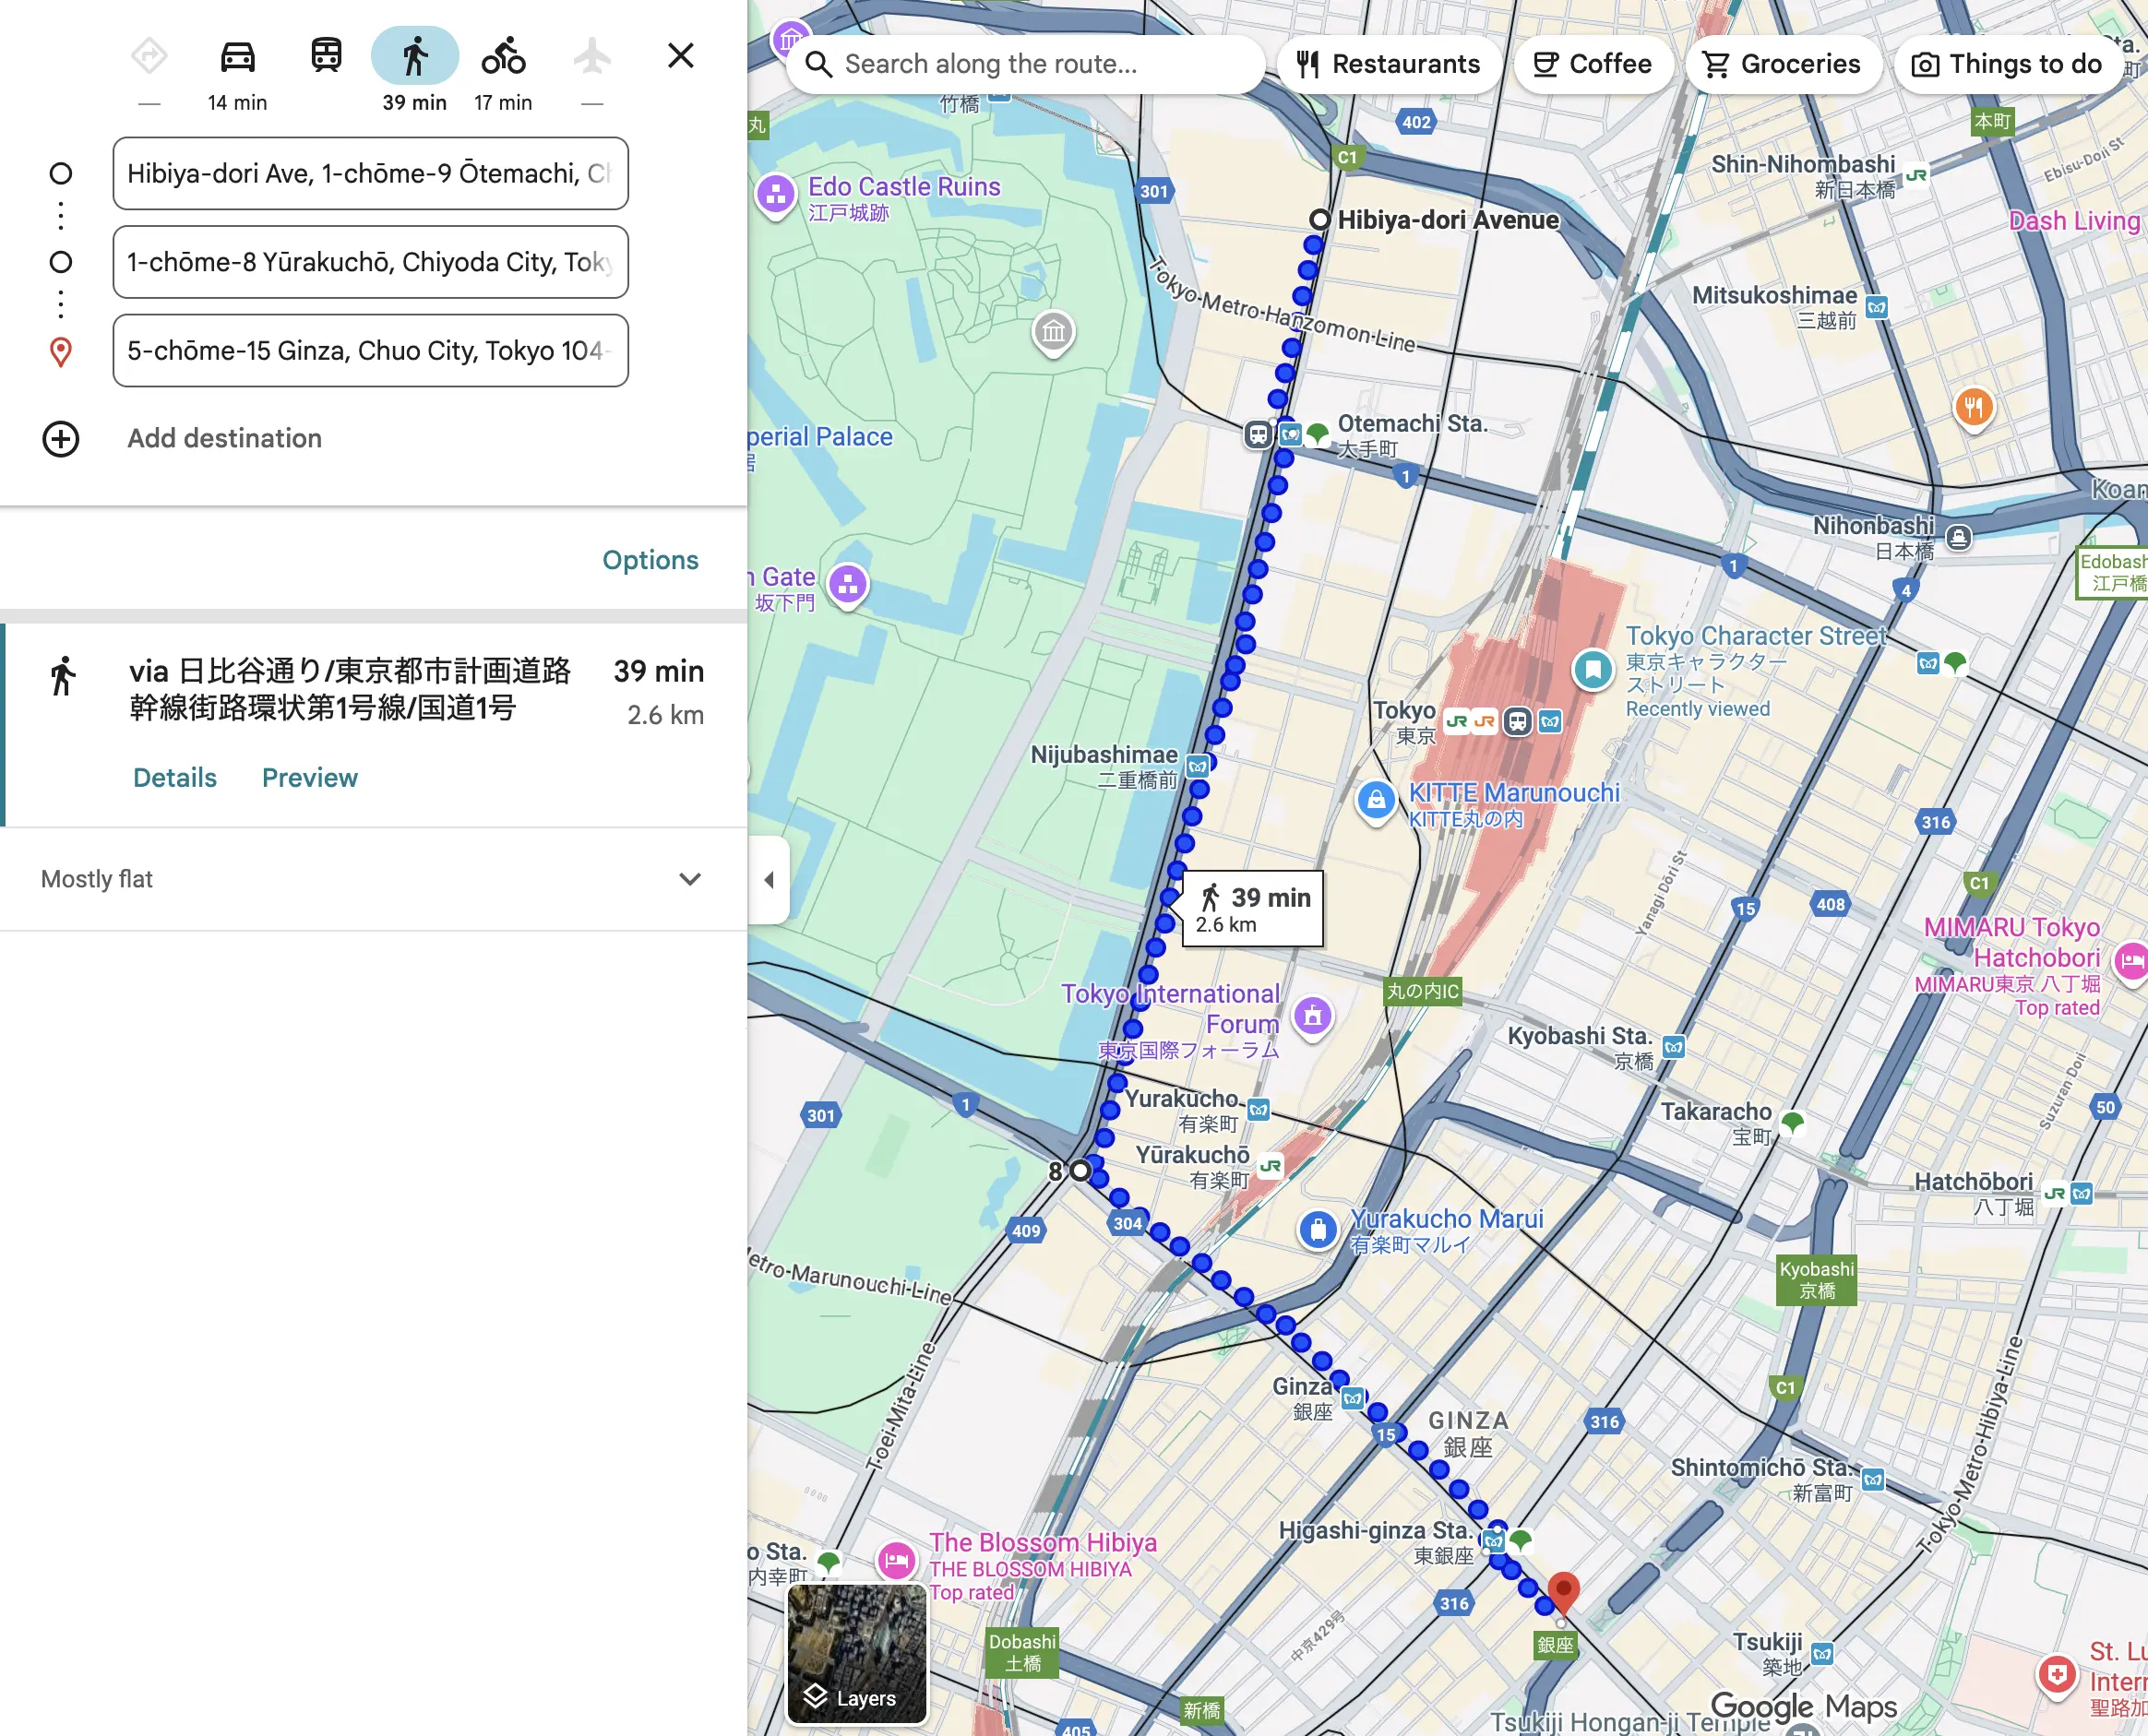Edit the Yūrakuchō waypoint field
Screen dimensions: 2148x1736
click(x=370, y=262)
